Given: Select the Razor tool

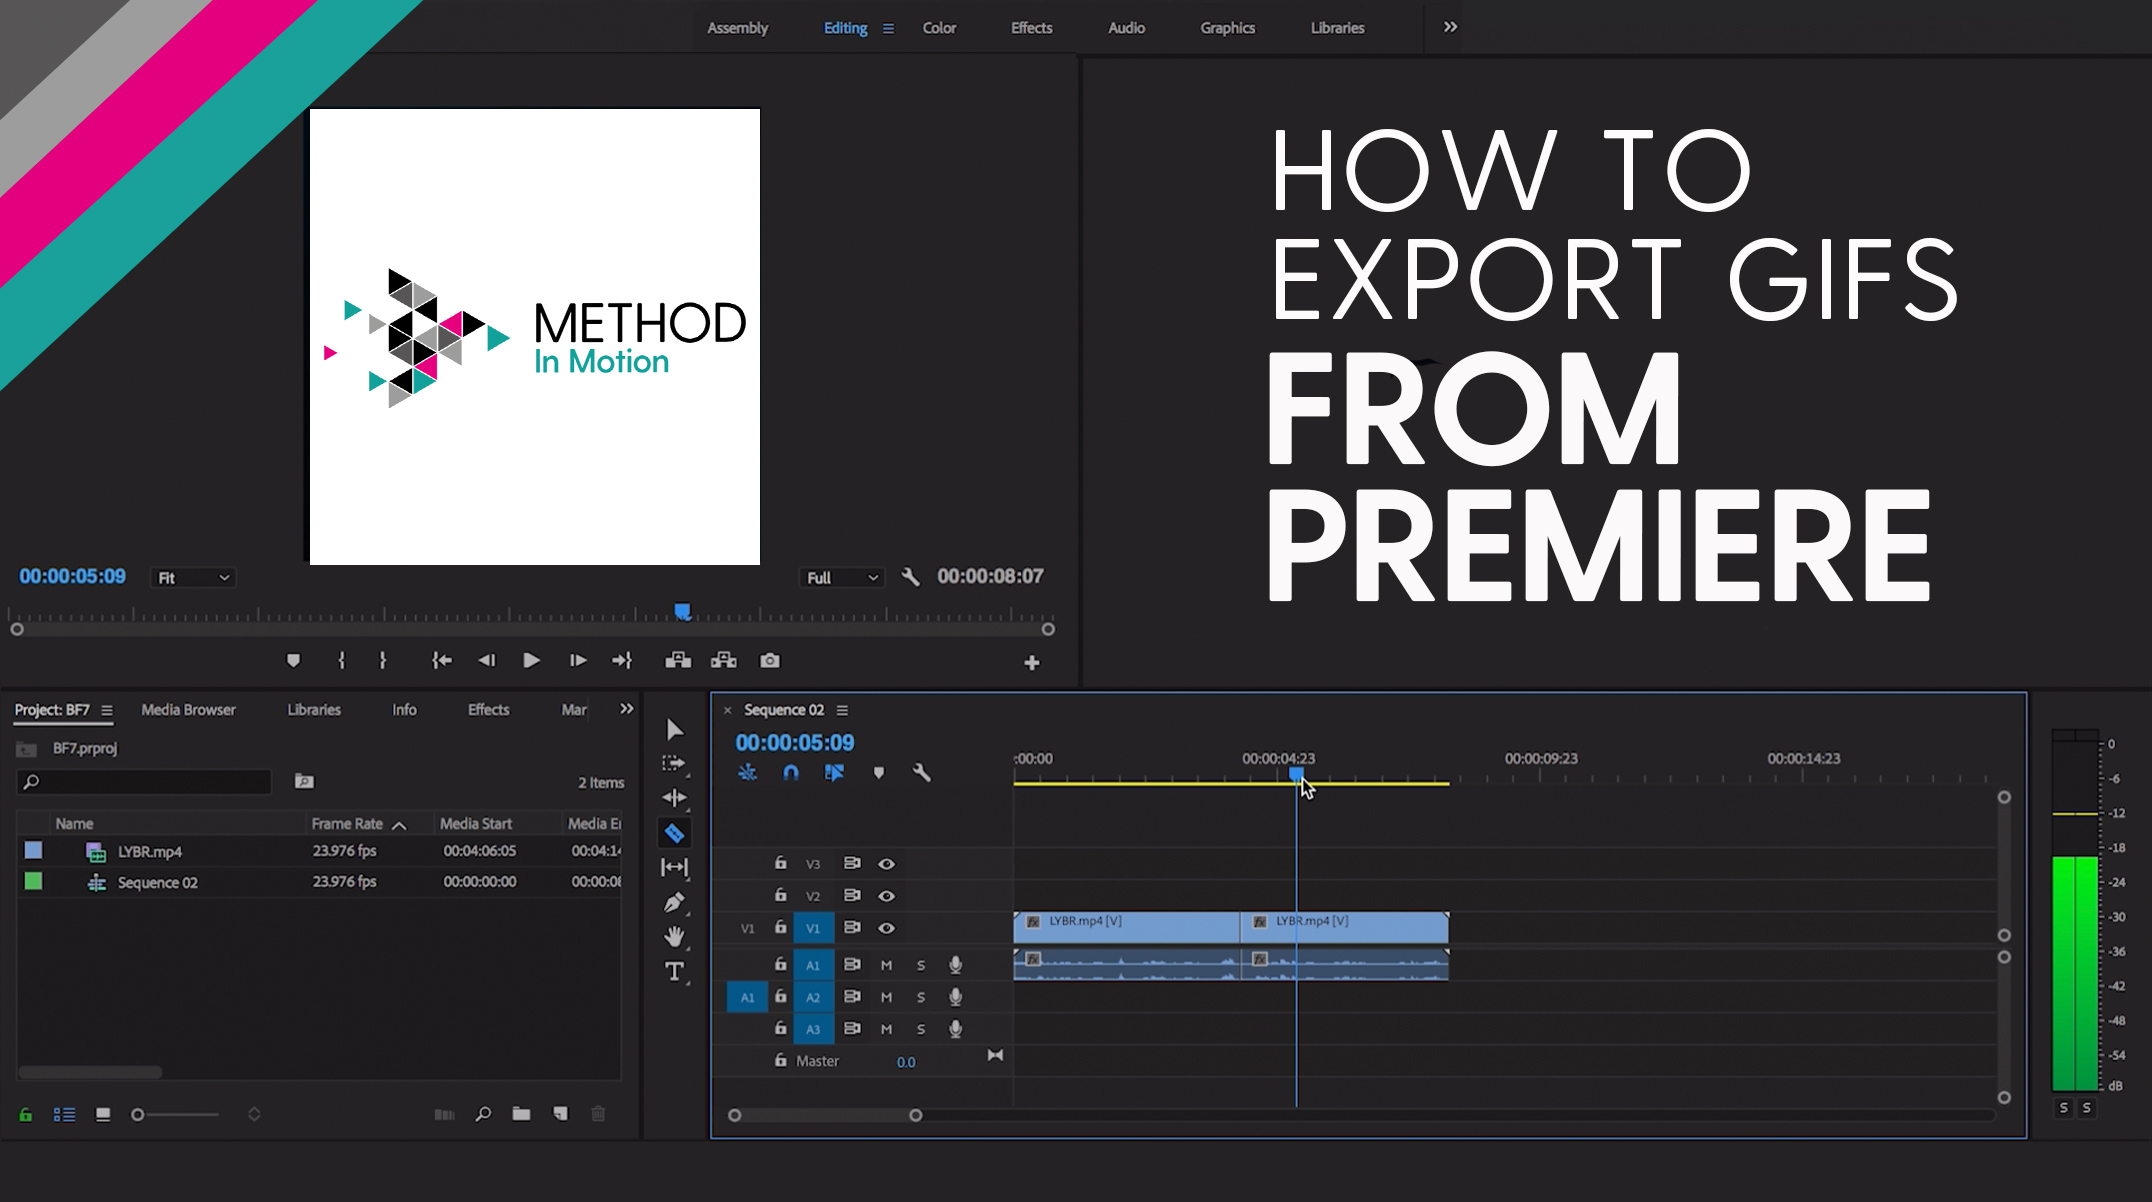Looking at the screenshot, I should click(x=675, y=833).
